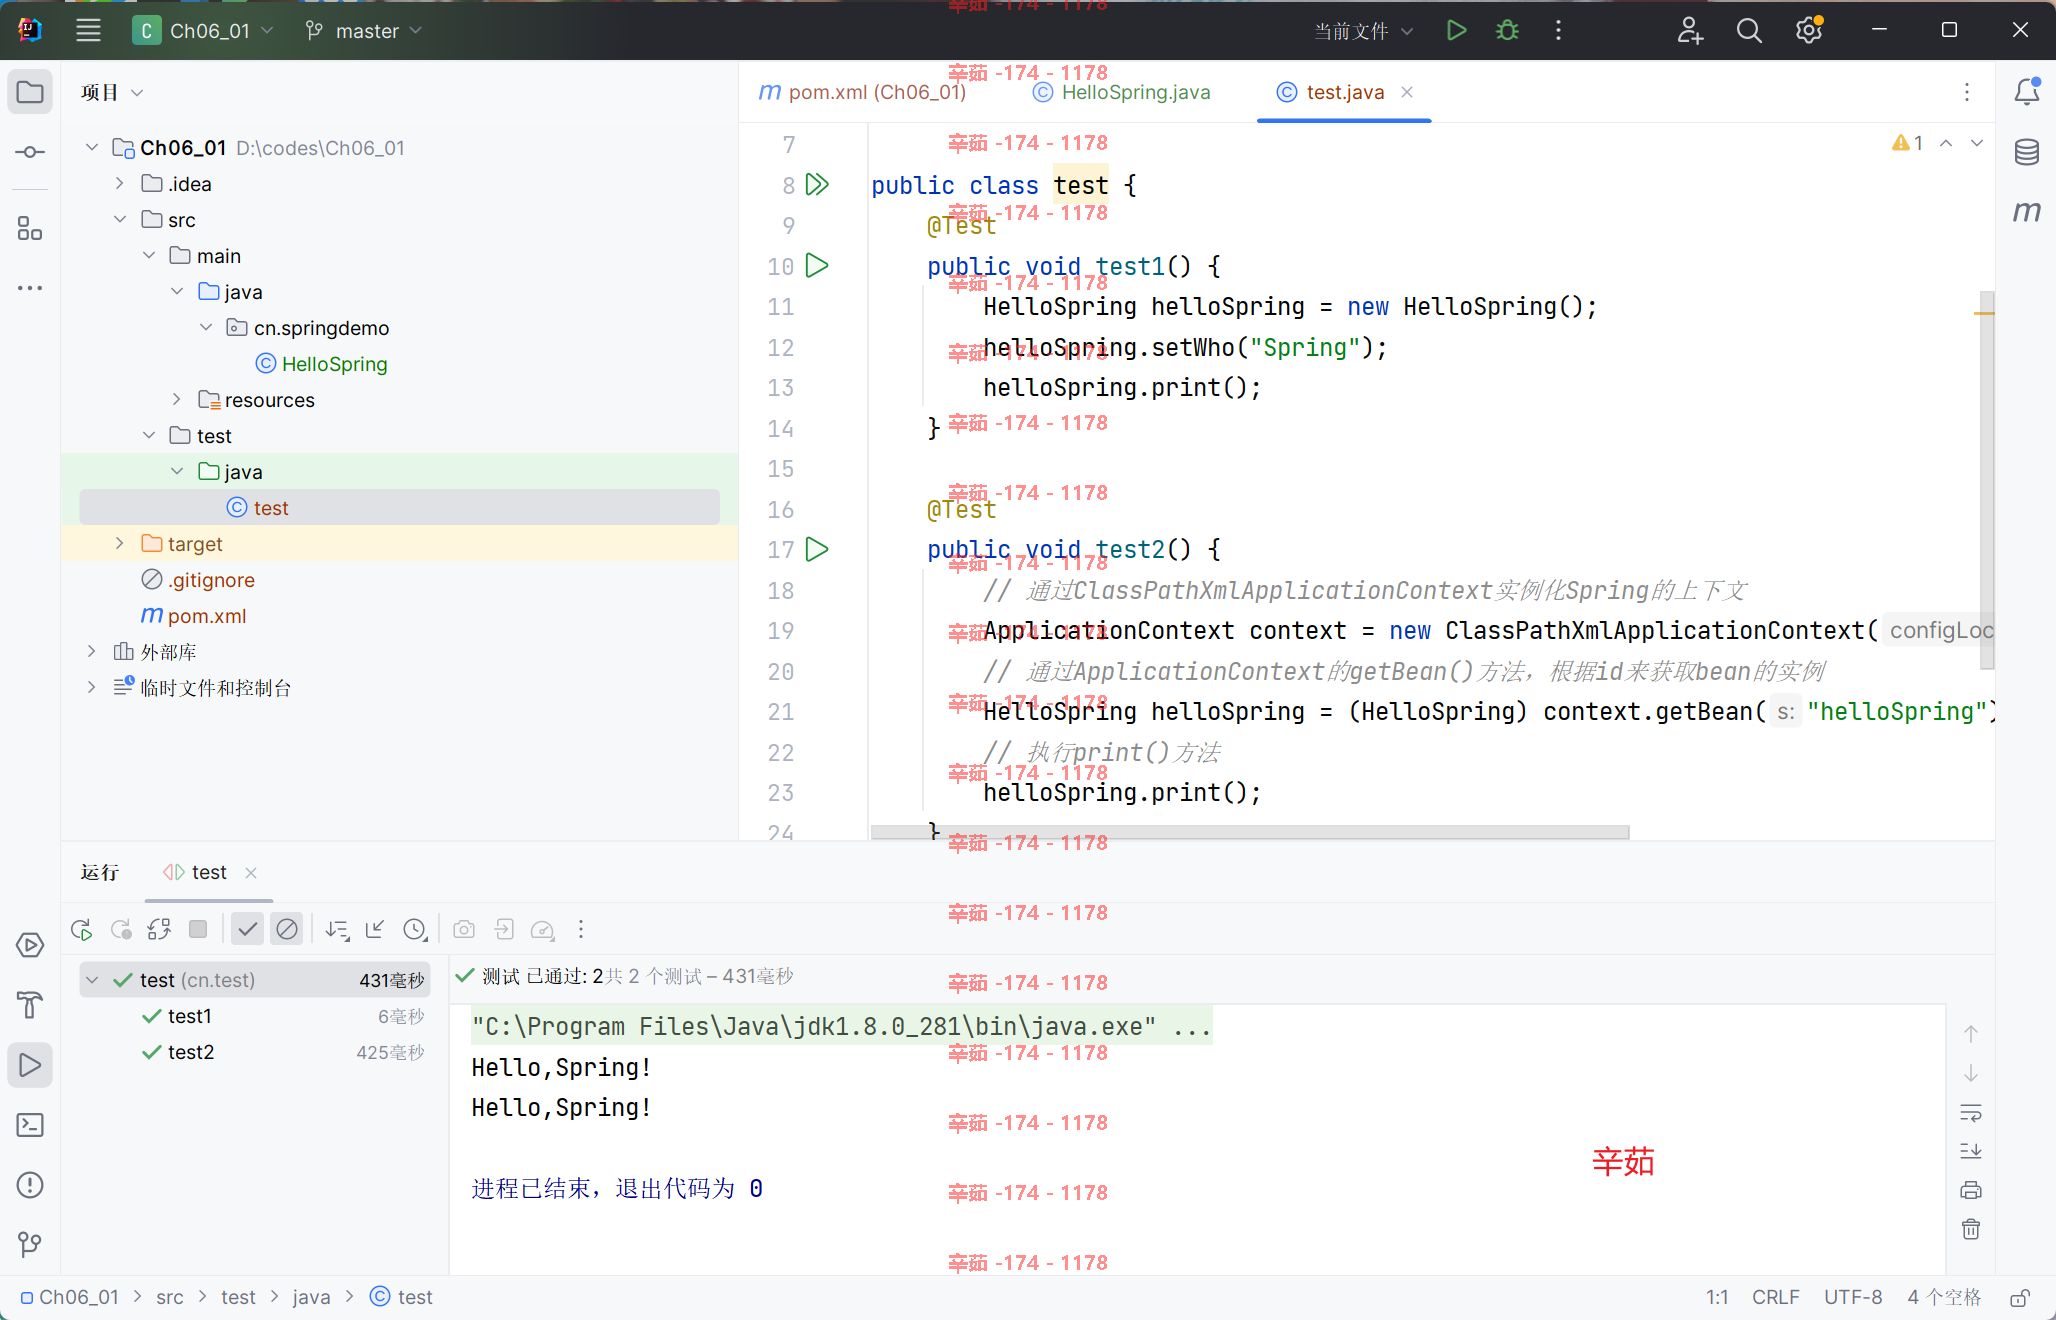Toggle soft-wrap in console
This screenshot has height=1320, width=2056.
(x=1971, y=1112)
